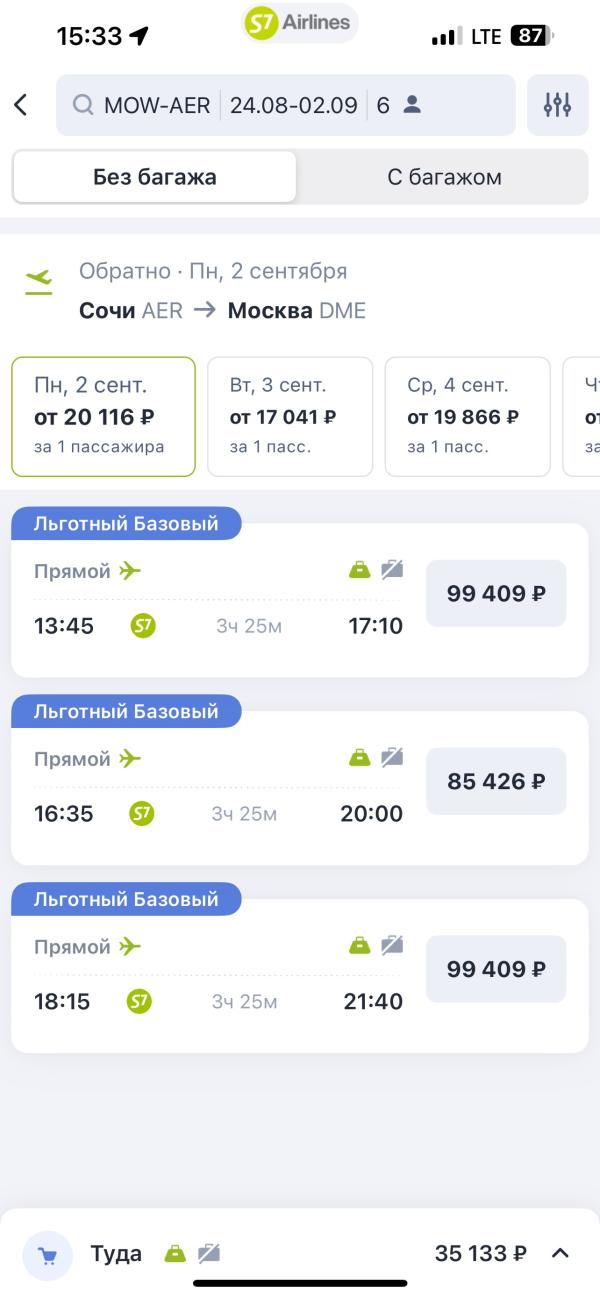Select Вт, 3 сент. date card
Viewport: 600px width, 1297px height.
(x=290, y=416)
